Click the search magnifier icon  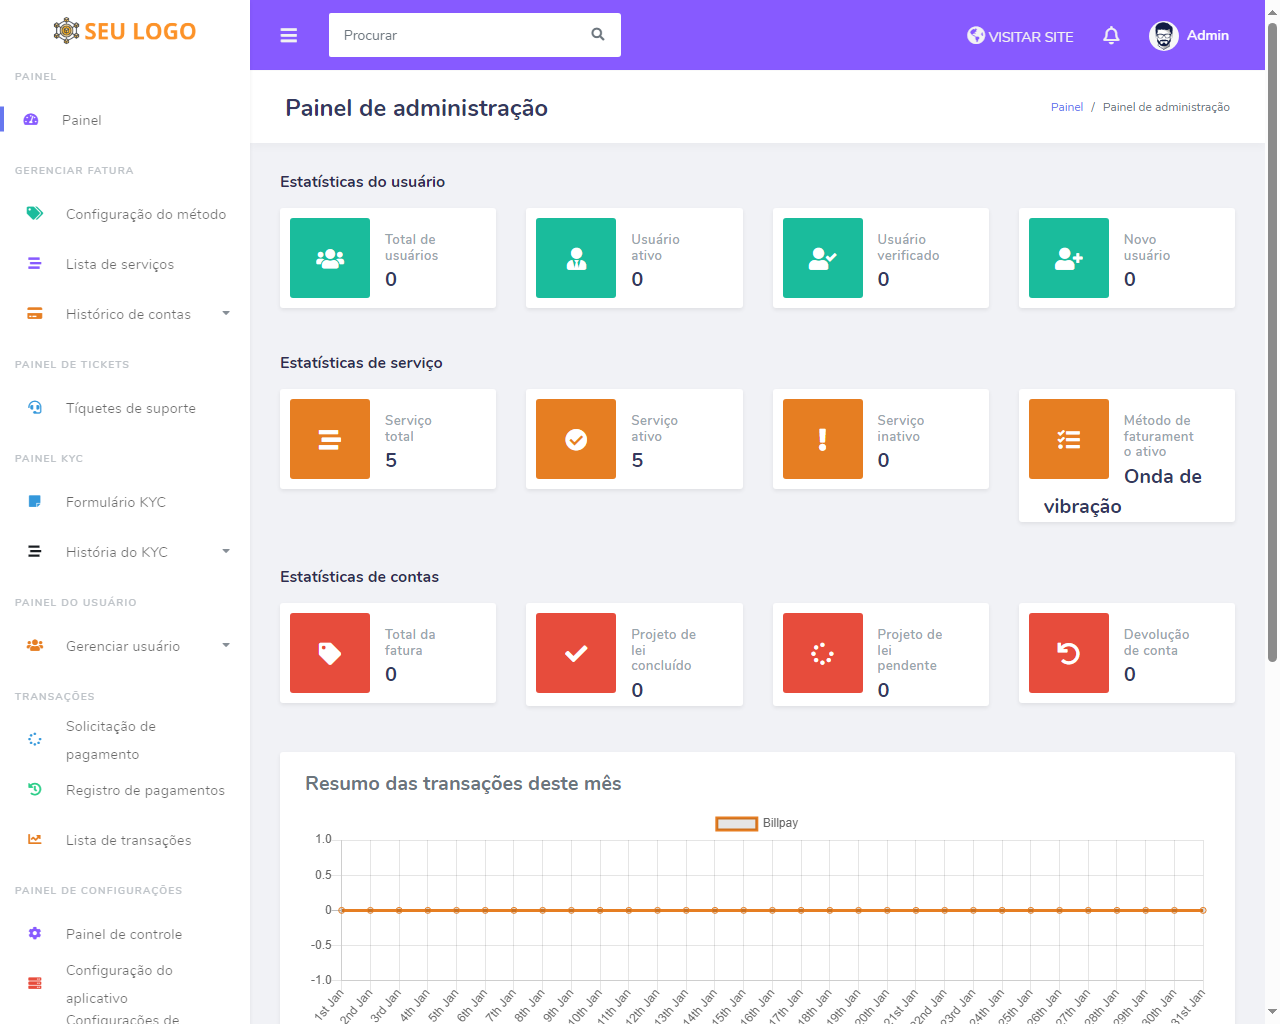(598, 35)
